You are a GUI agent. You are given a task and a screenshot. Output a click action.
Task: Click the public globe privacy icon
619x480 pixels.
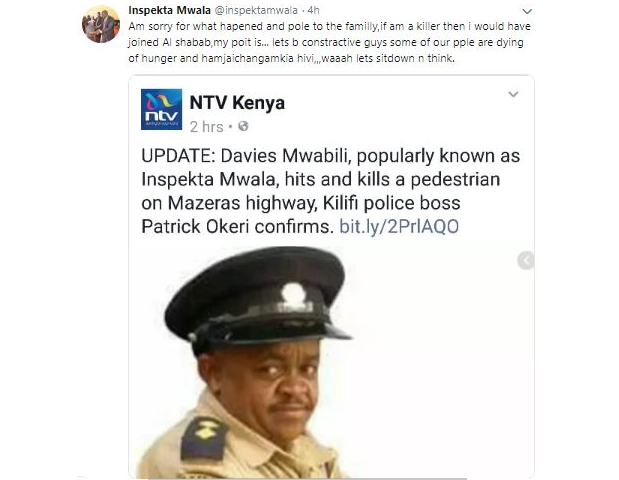pyautogui.click(x=243, y=126)
